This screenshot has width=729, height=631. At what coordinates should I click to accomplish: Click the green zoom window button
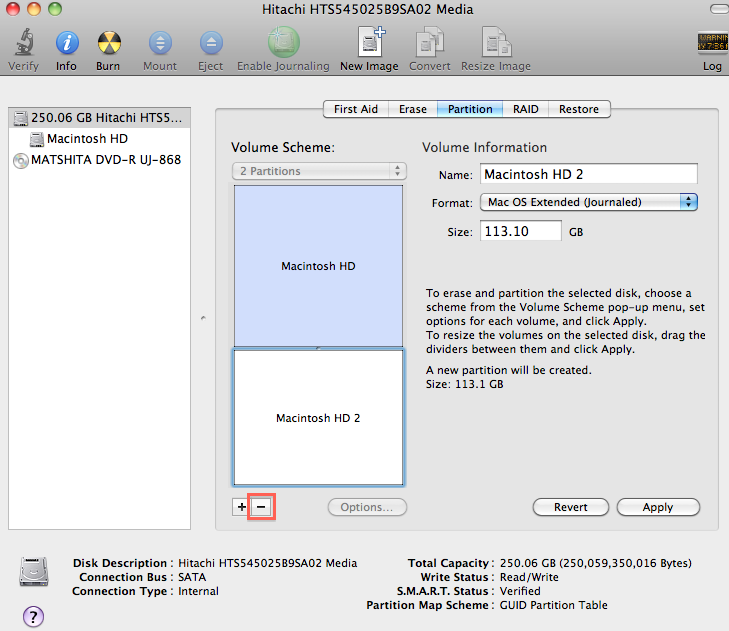55,9
